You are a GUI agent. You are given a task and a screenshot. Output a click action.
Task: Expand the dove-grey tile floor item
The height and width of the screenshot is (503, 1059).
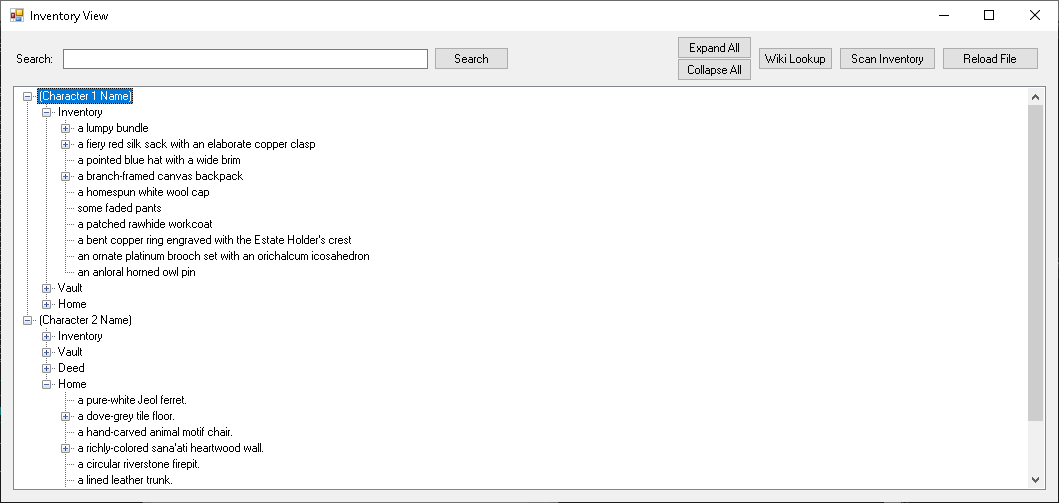[x=65, y=416]
